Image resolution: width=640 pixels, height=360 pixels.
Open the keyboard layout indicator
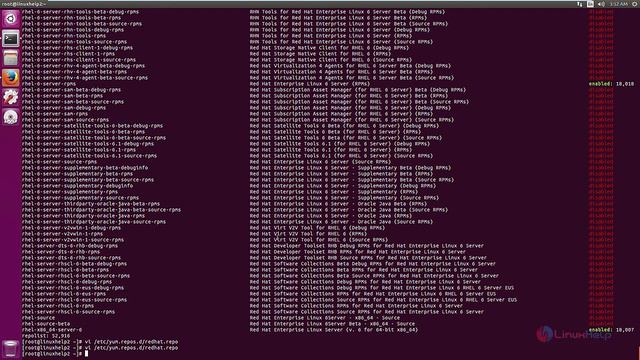[590, 4]
